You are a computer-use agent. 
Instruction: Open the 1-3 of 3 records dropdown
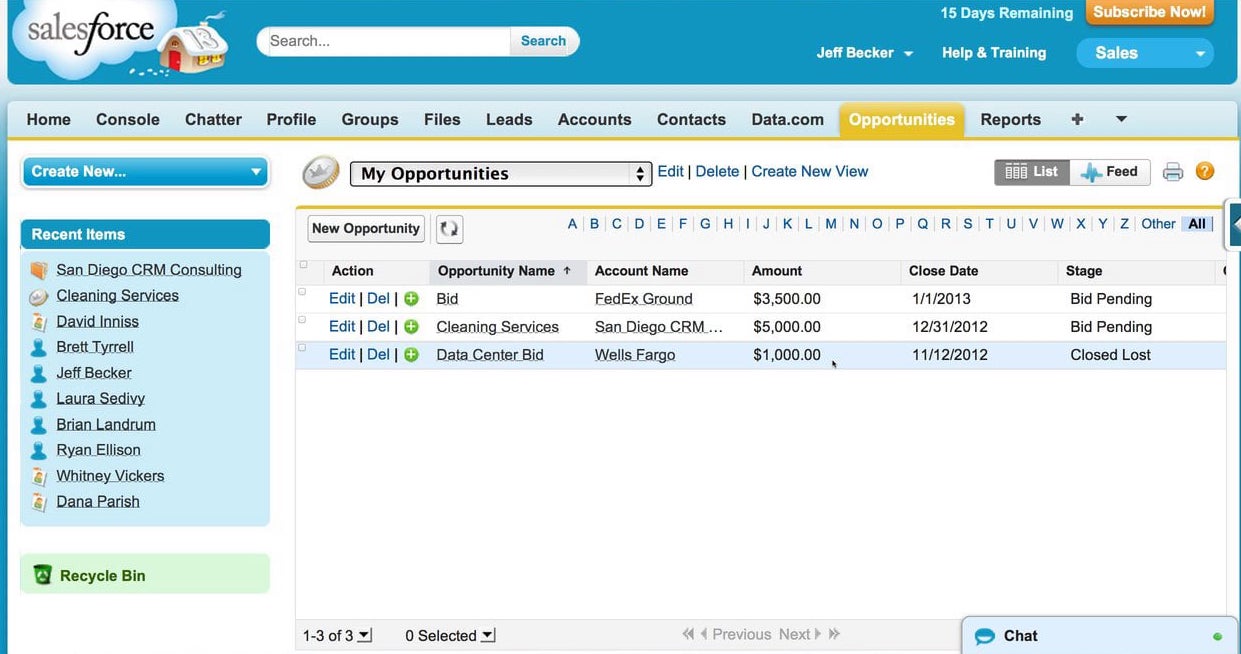pos(337,636)
